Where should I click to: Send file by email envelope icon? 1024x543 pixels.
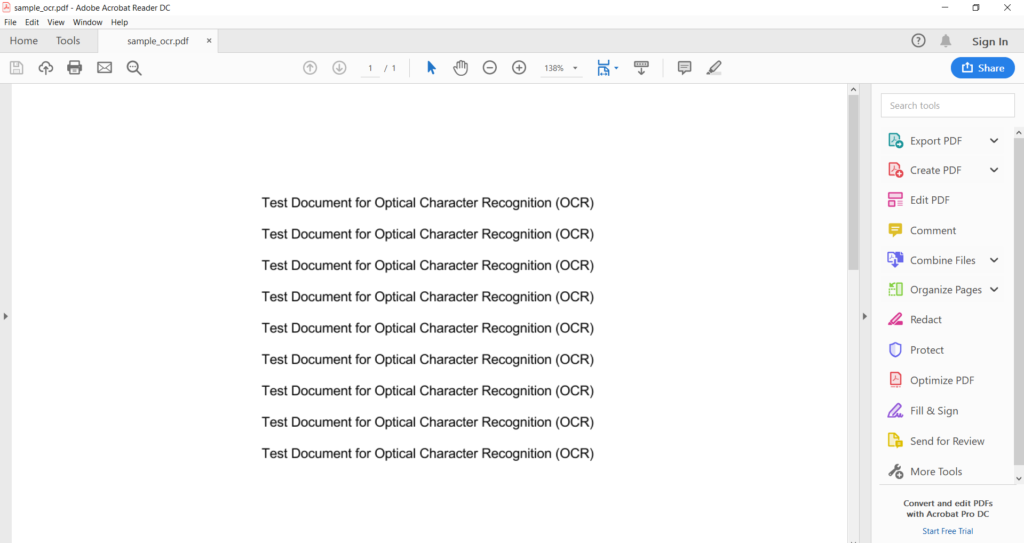(x=104, y=67)
